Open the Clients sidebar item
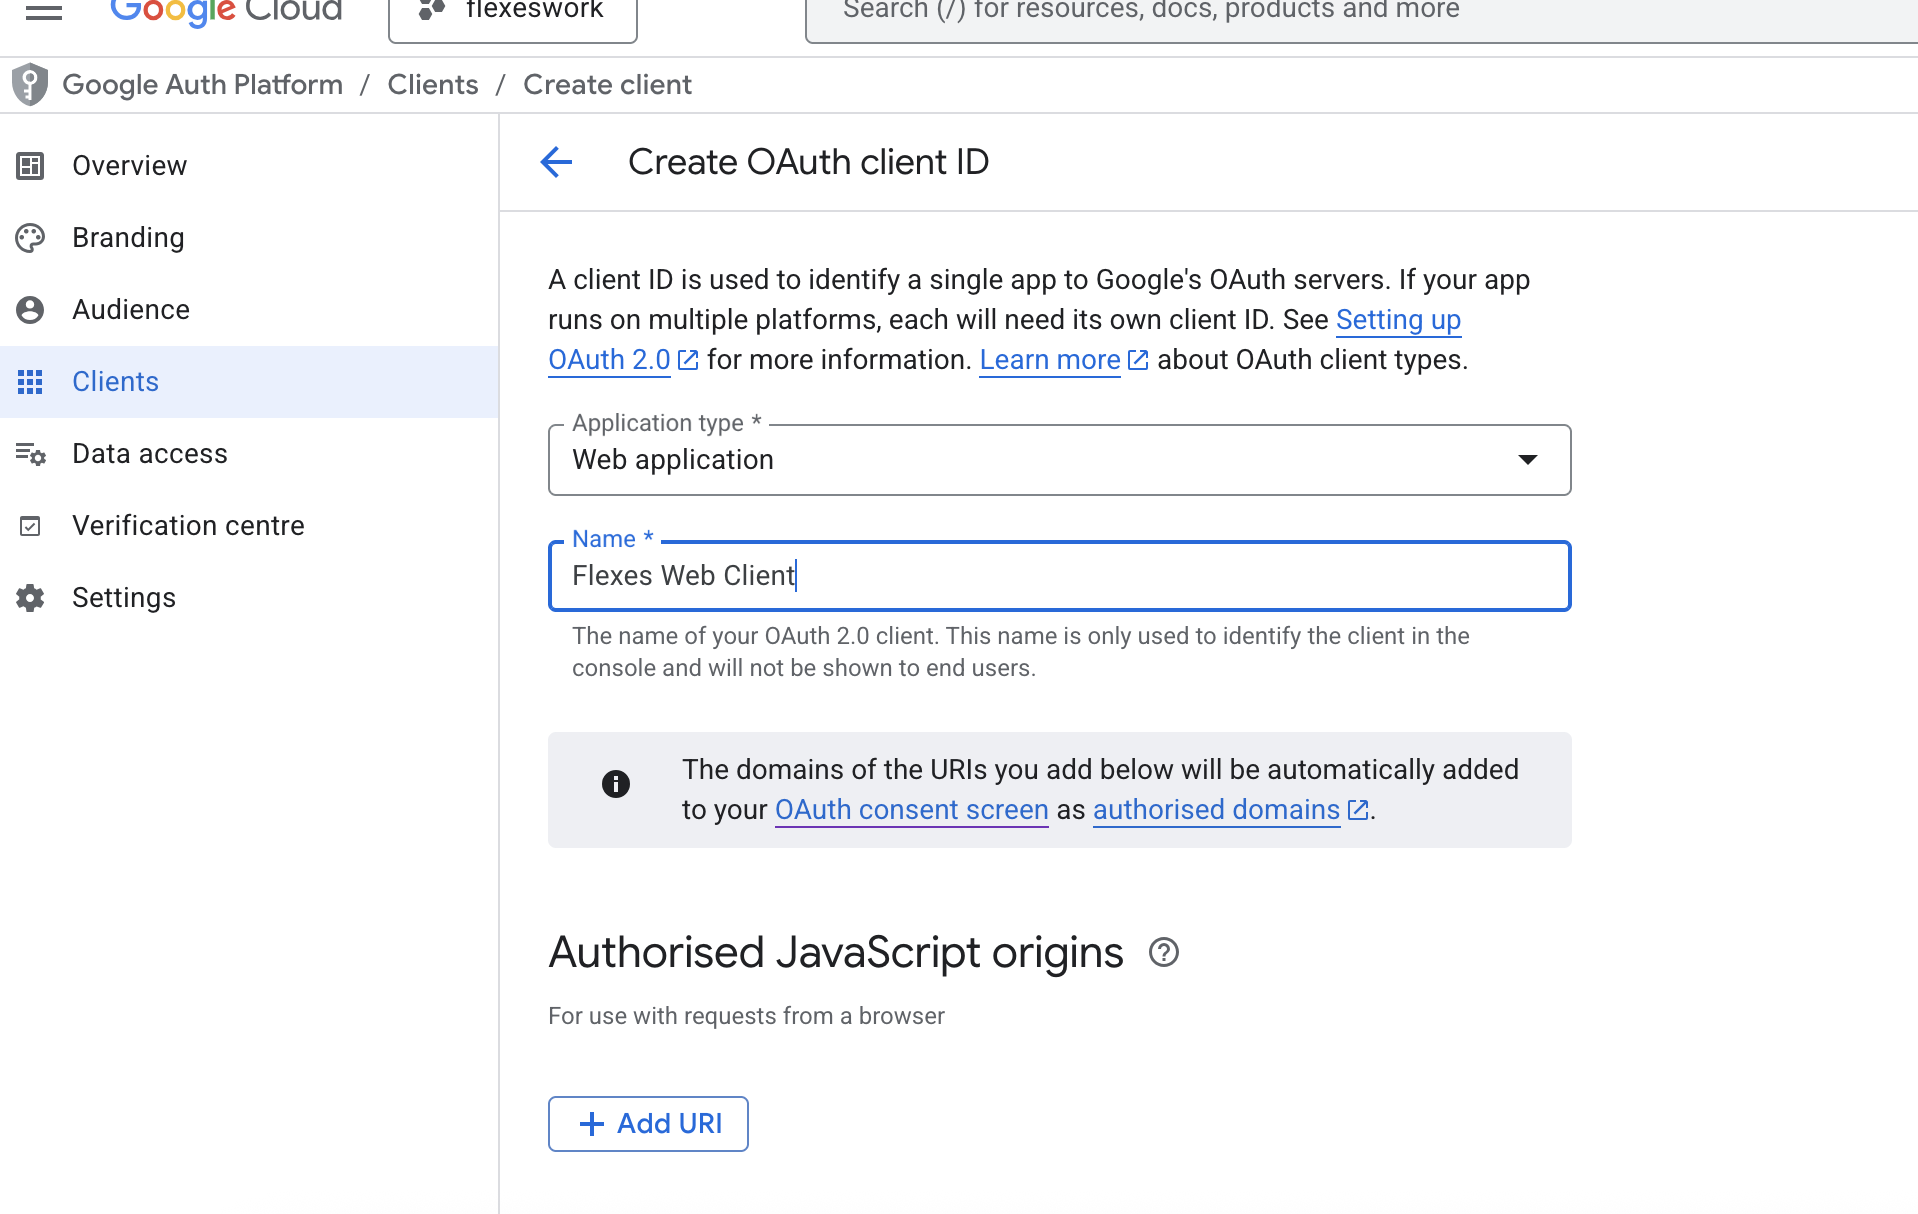The image size is (1918, 1214). coord(115,382)
